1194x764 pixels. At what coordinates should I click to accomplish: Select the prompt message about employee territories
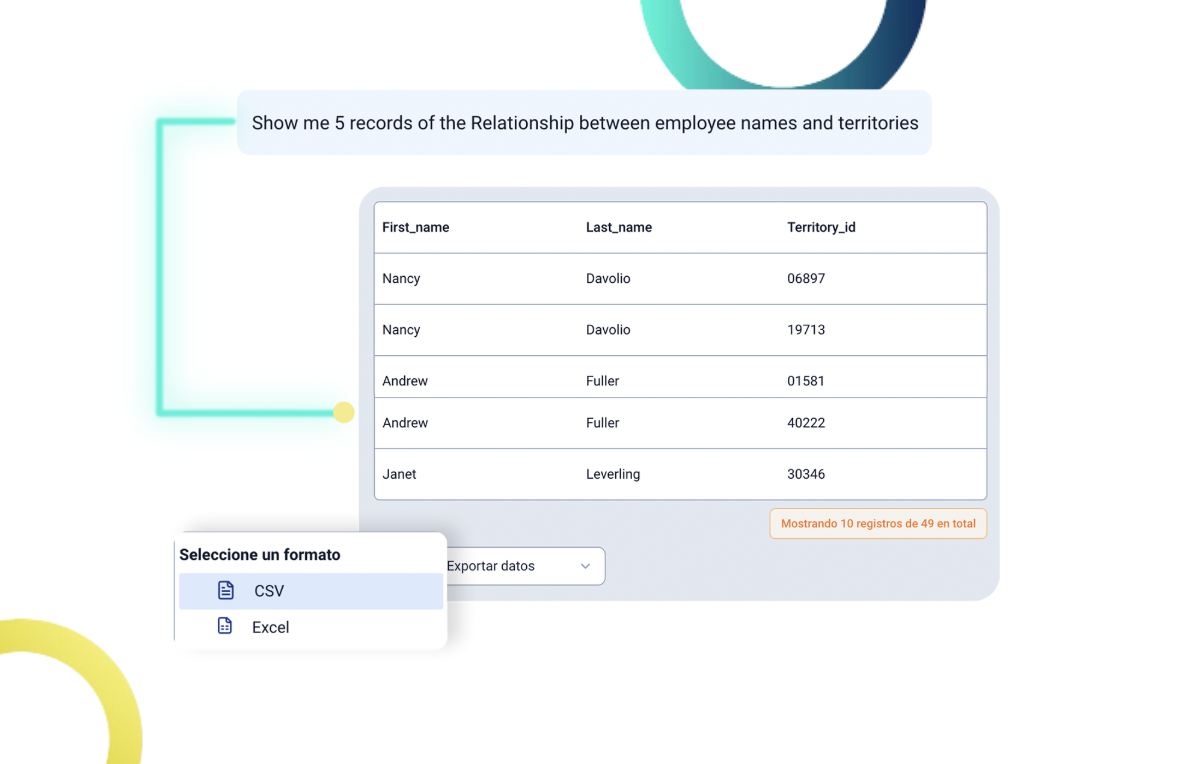(x=584, y=123)
